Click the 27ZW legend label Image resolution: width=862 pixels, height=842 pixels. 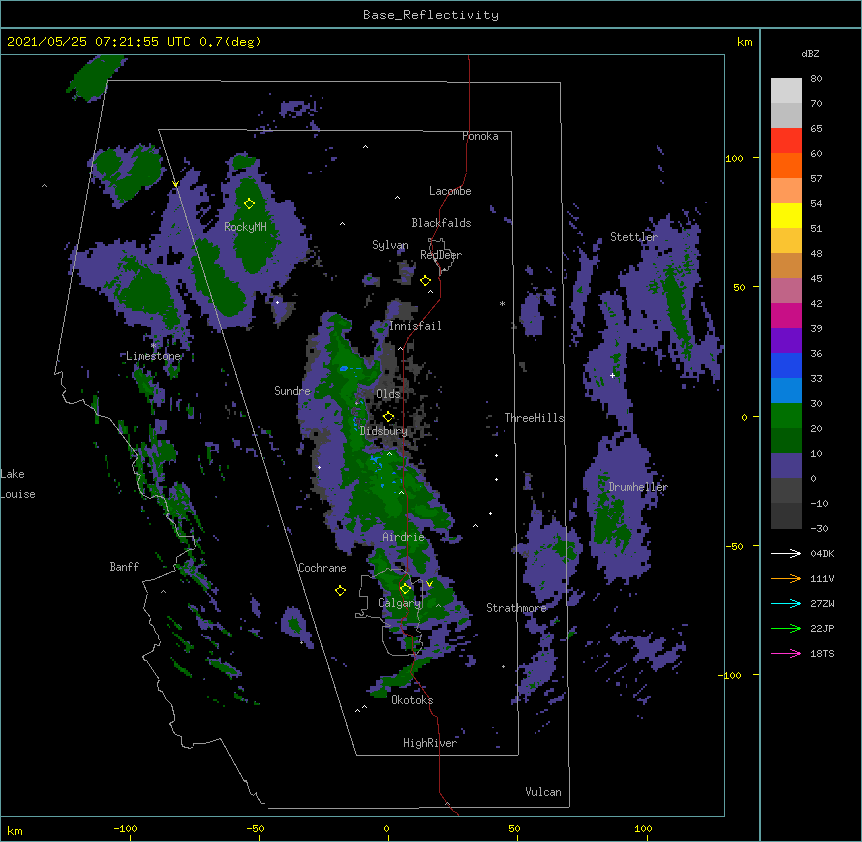tap(822, 603)
